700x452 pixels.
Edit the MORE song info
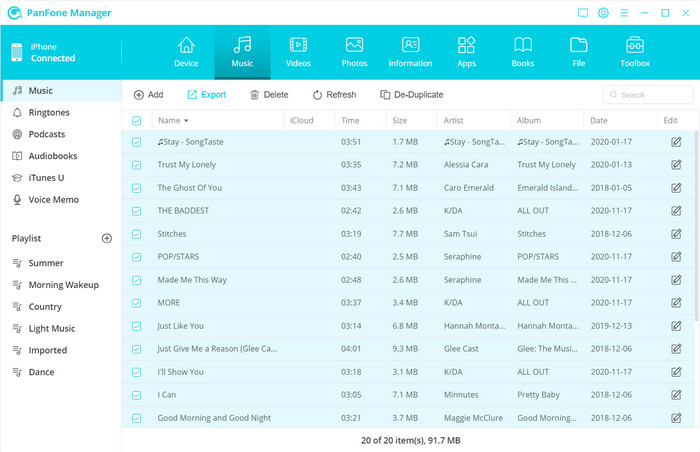click(676, 303)
